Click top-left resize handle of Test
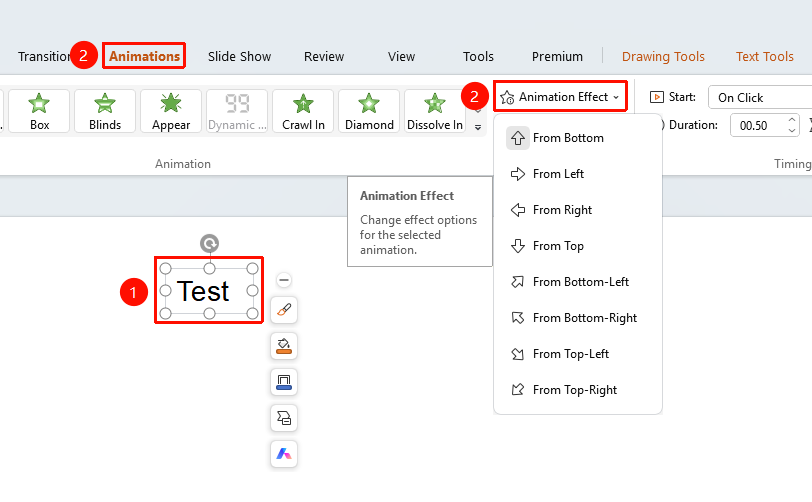Image resolution: width=812 pixels, height=502 pixels. pyautogui.click(x=165, y=268)
